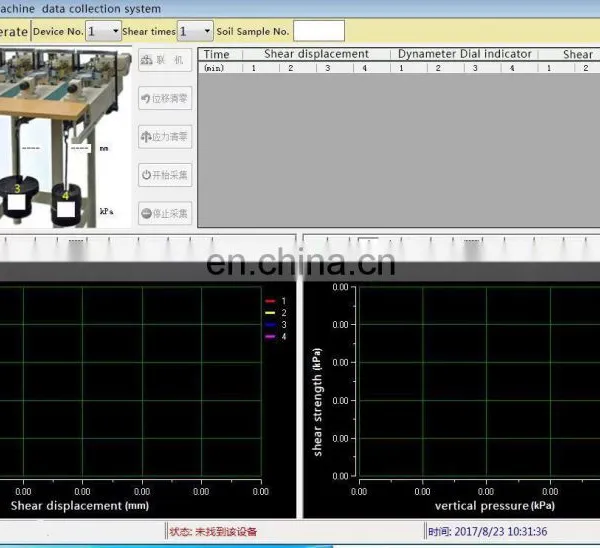Open the Device No. dropdown
The height and width of the screenshot is (548, 600).
[103, 31]
